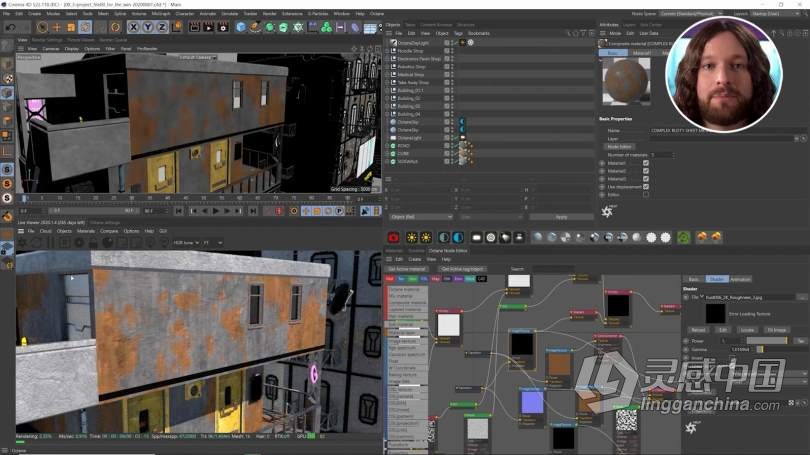Open the HDR tone dropdown in Live Viewer
This screenshot has width=810, height=455.
point(186,243)
